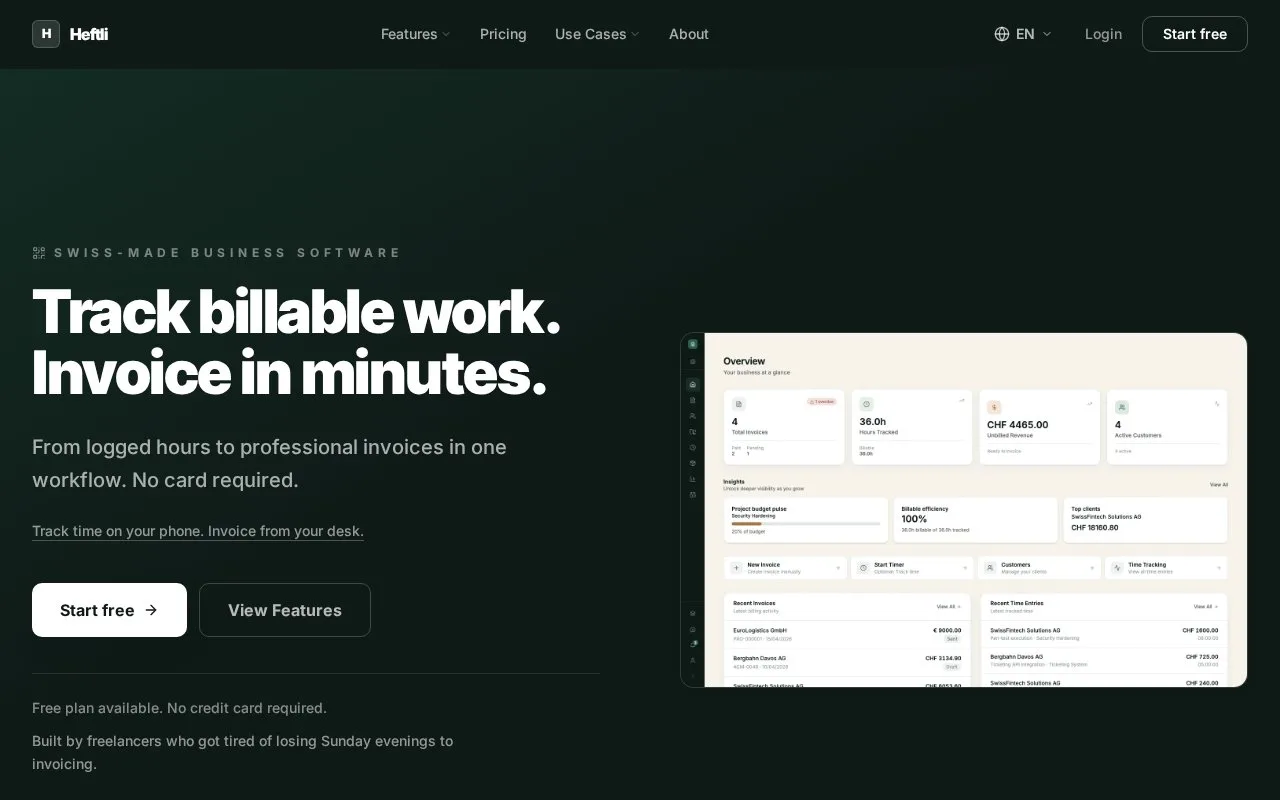Click the Bergbahn Davos AG invoice in Recent Invoices
The image size is (1280, 800).
(x=846, y=662)
